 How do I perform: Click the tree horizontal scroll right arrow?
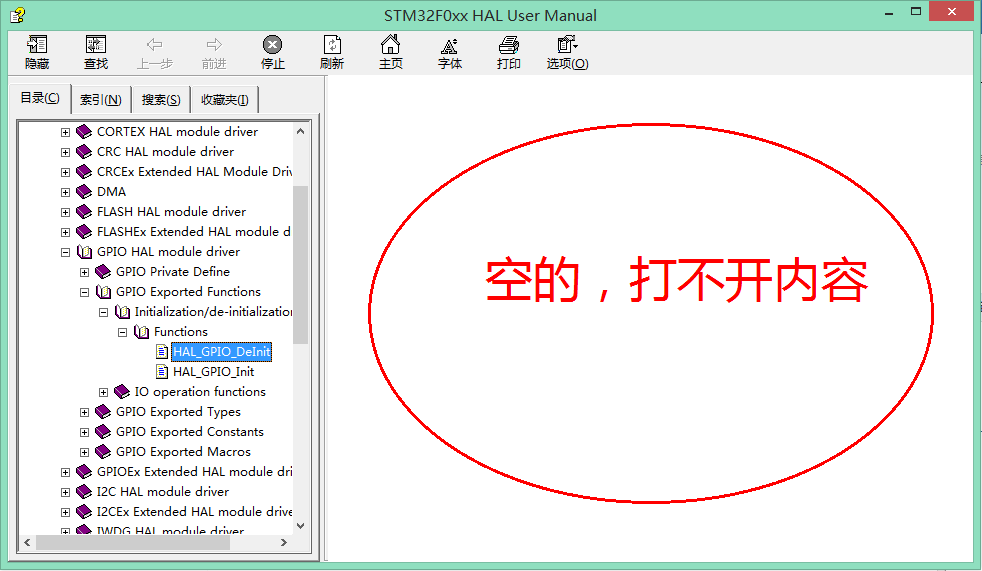284,542
